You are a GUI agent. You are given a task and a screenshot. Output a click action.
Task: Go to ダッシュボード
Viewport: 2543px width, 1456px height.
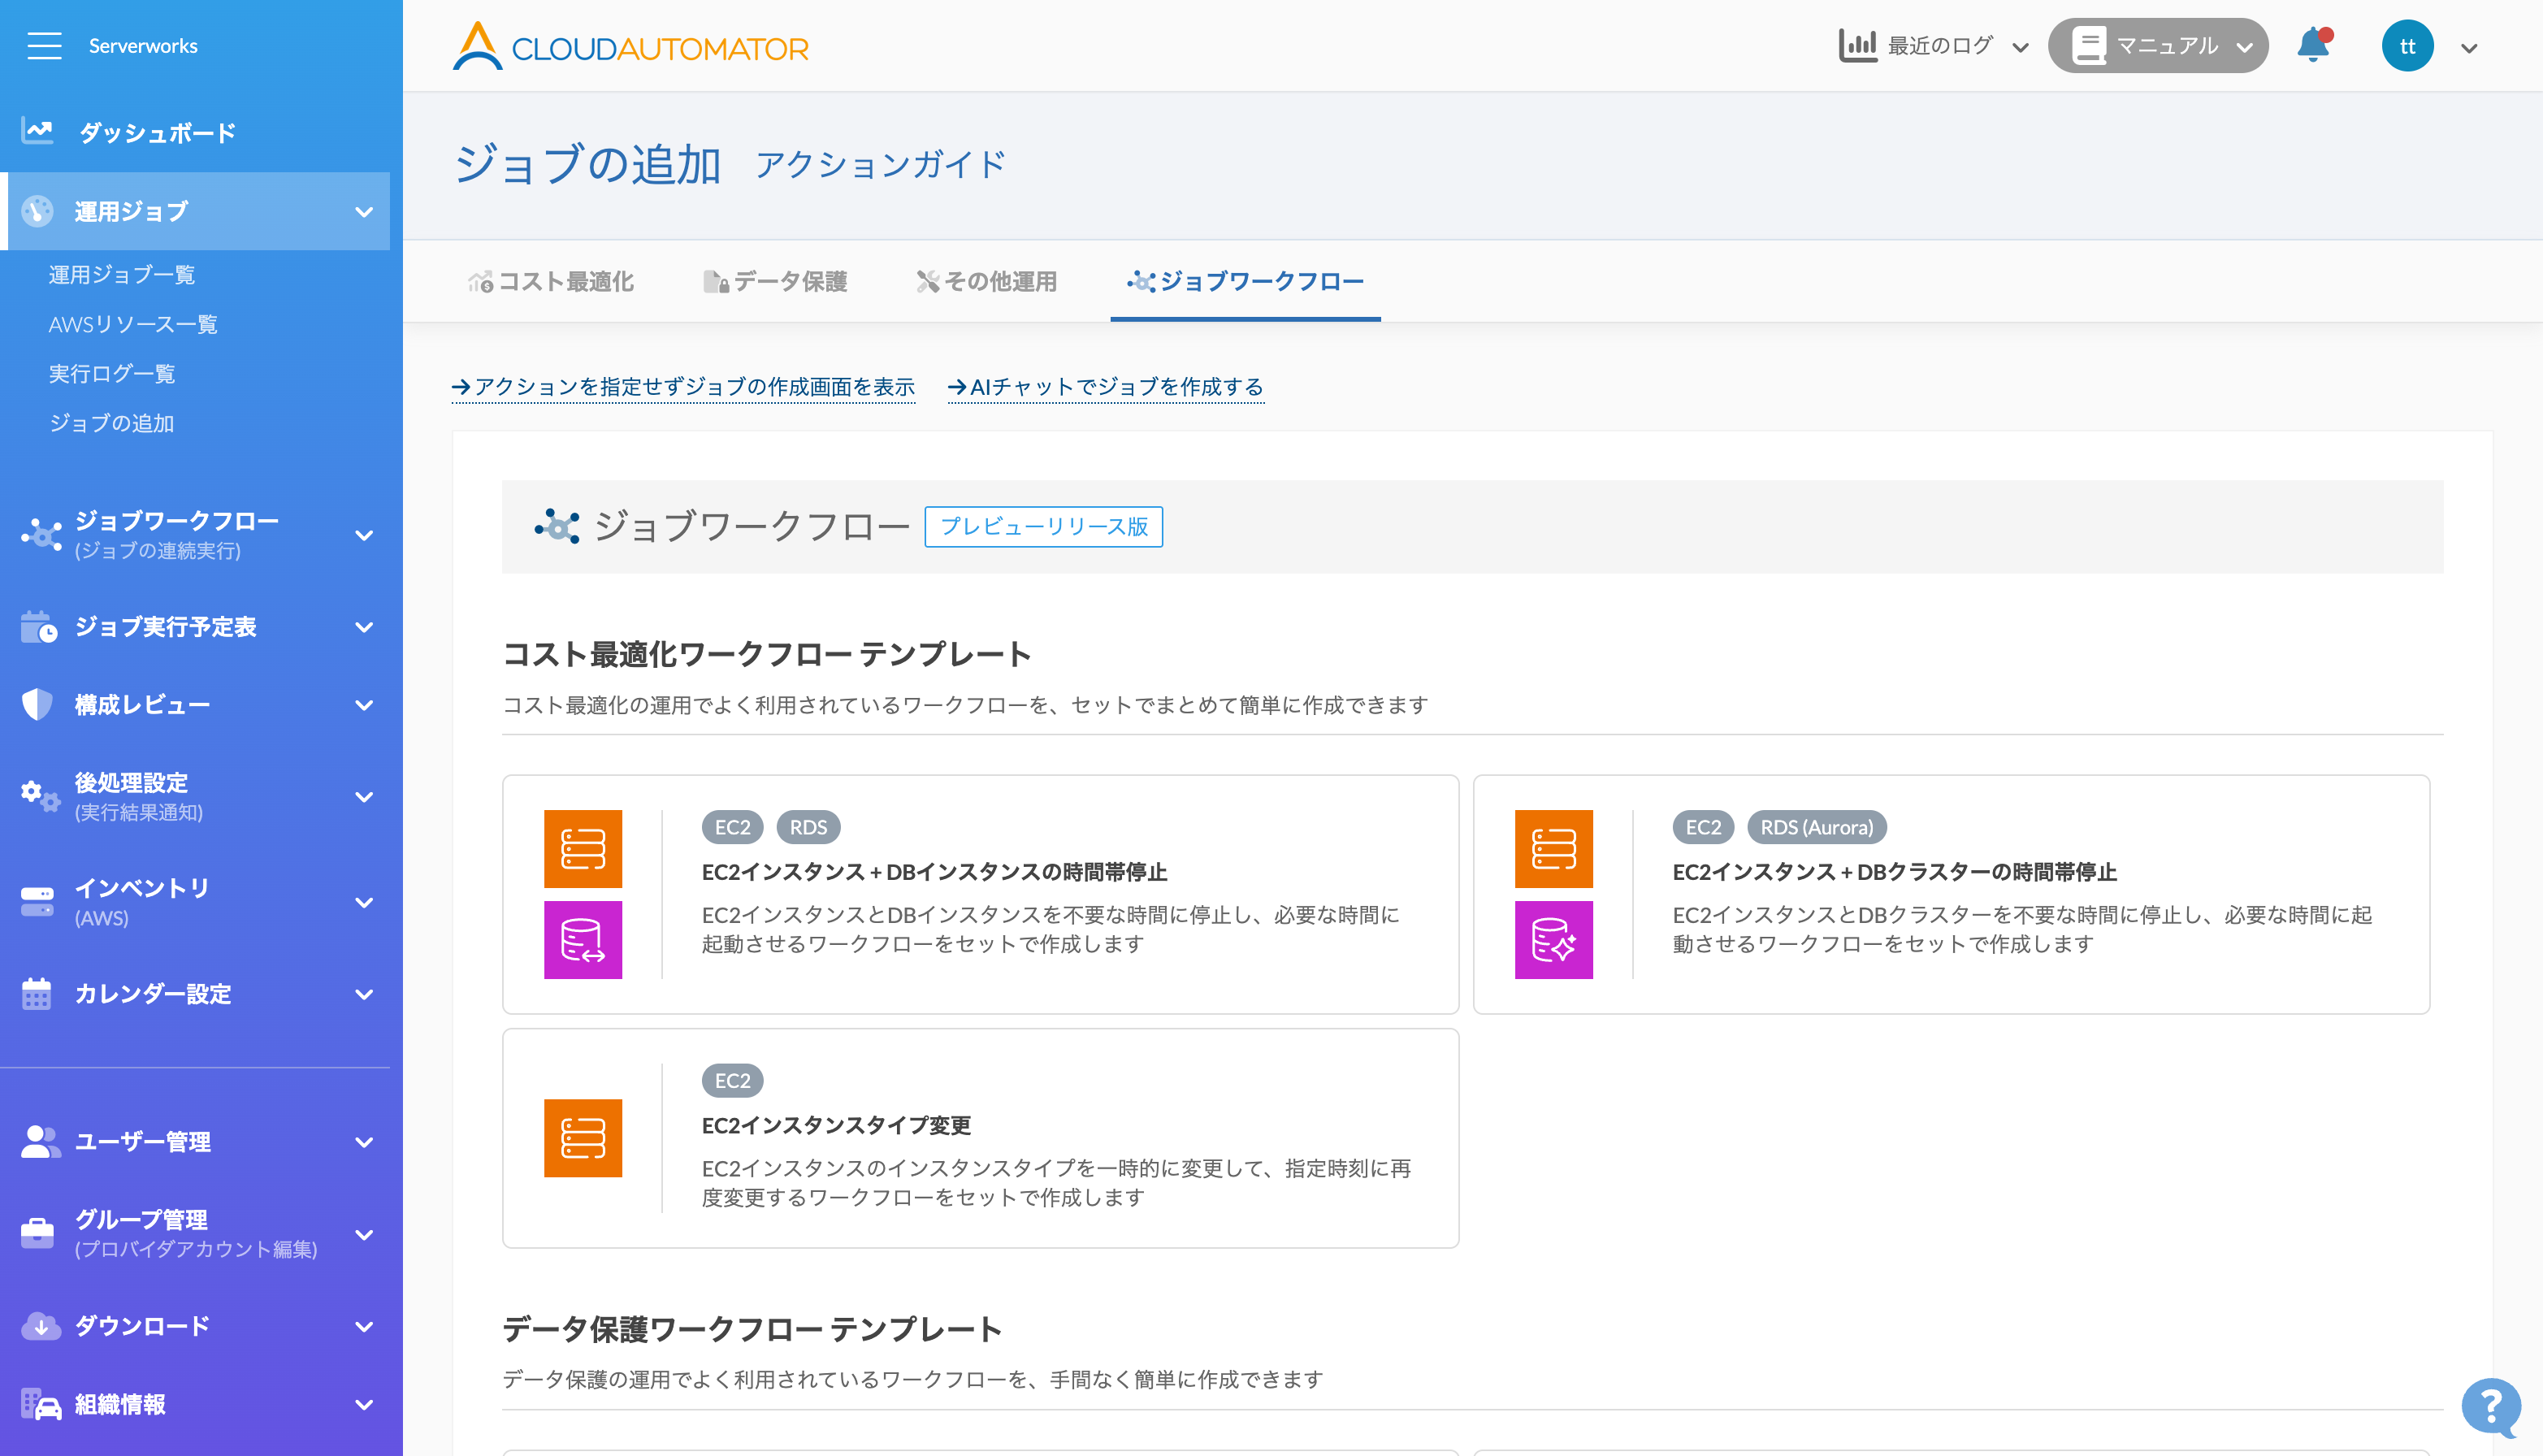tap(157, 132)
